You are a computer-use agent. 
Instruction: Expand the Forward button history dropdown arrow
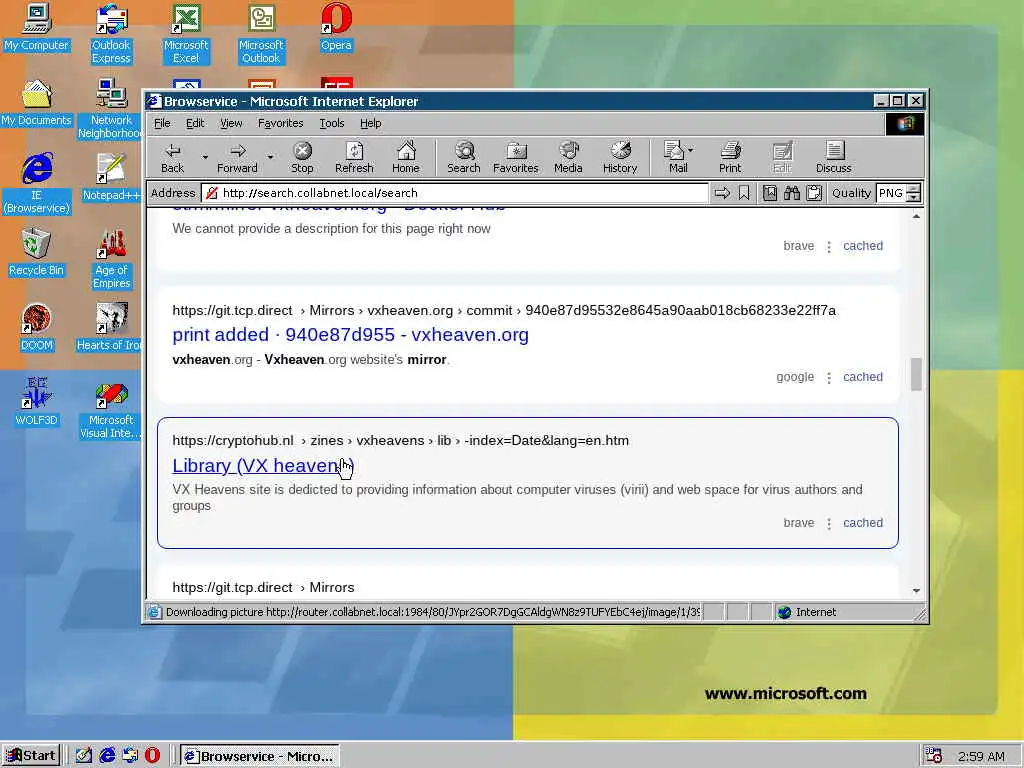270,157
